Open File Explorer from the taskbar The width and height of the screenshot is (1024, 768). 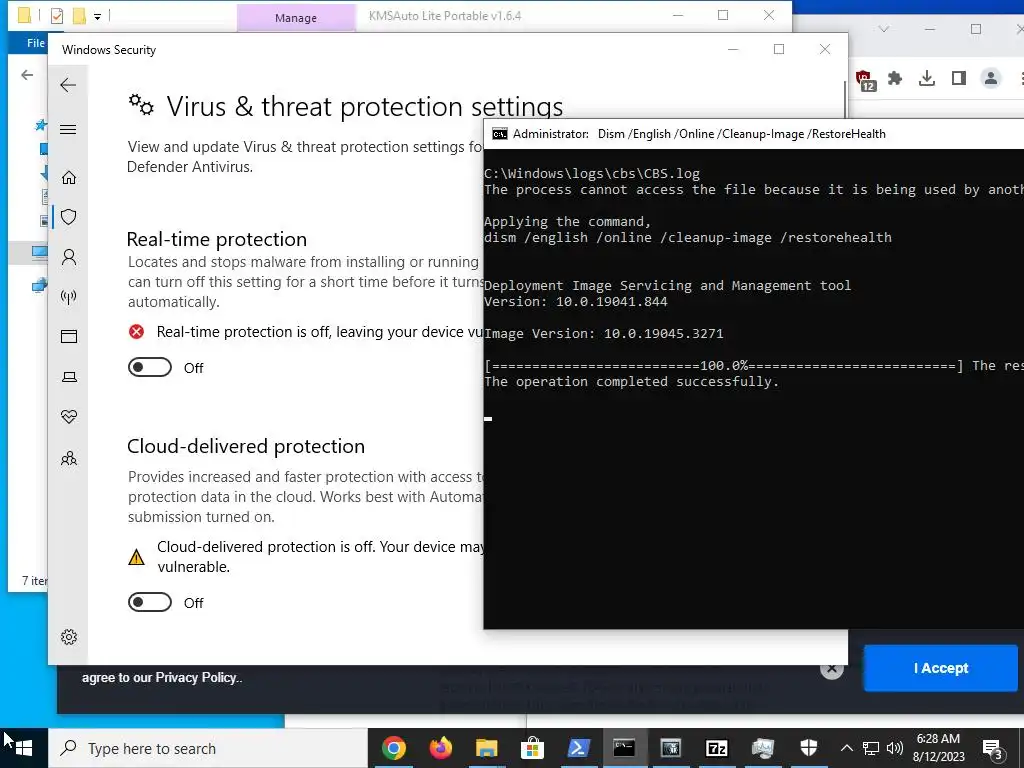pos(487,748)
